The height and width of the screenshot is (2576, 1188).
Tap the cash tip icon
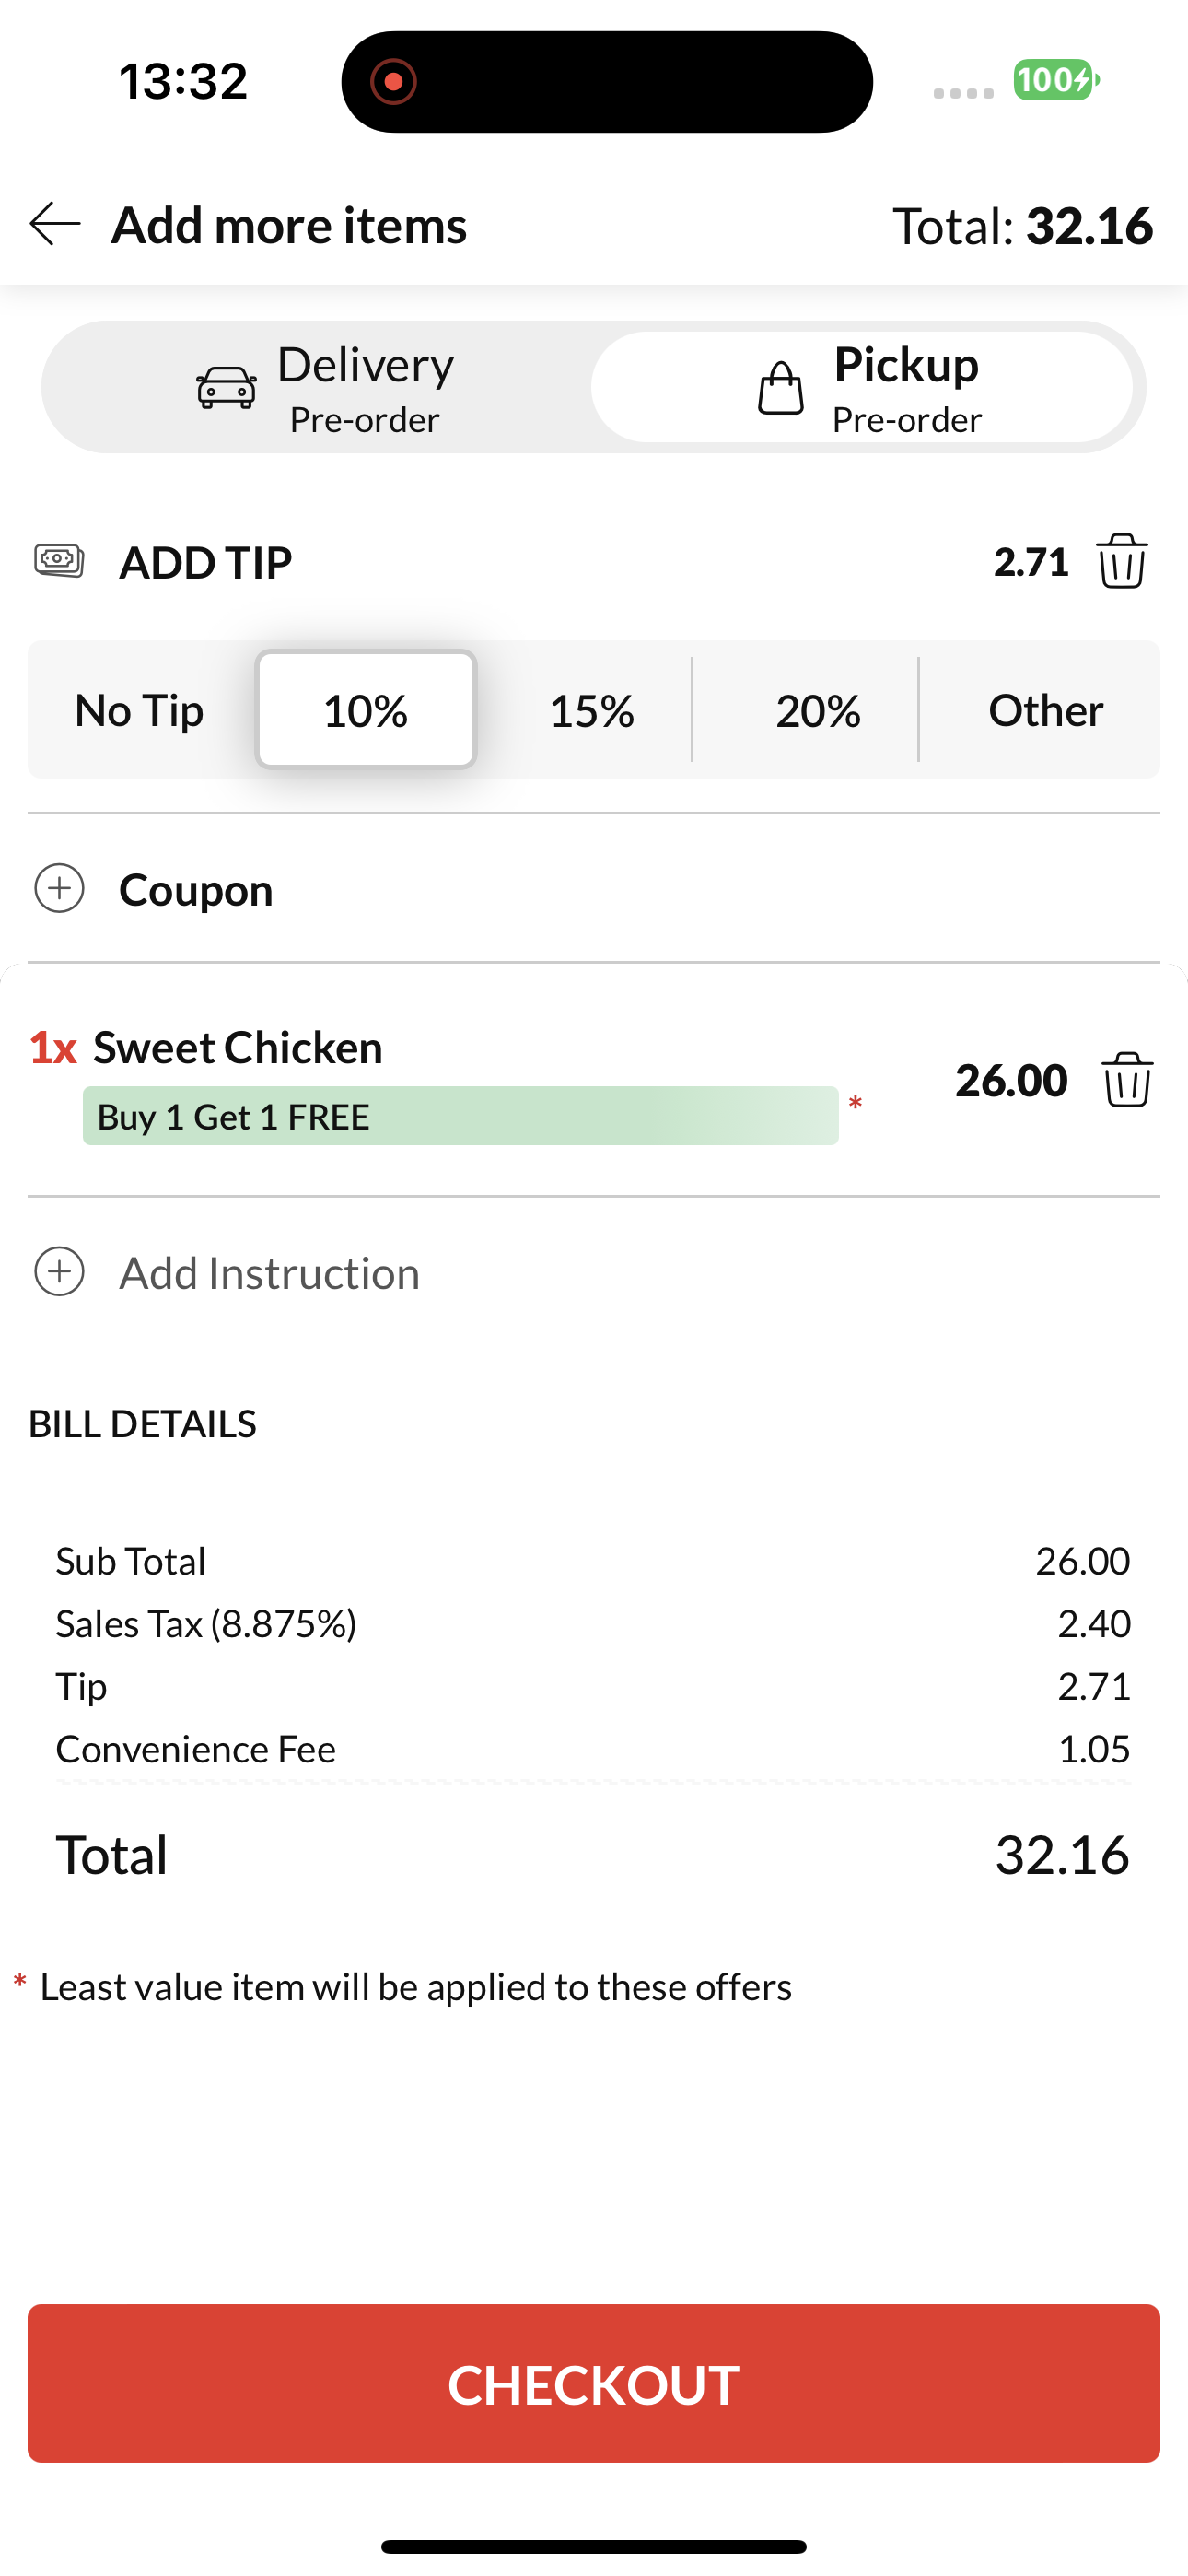click(x=59, y=561)
